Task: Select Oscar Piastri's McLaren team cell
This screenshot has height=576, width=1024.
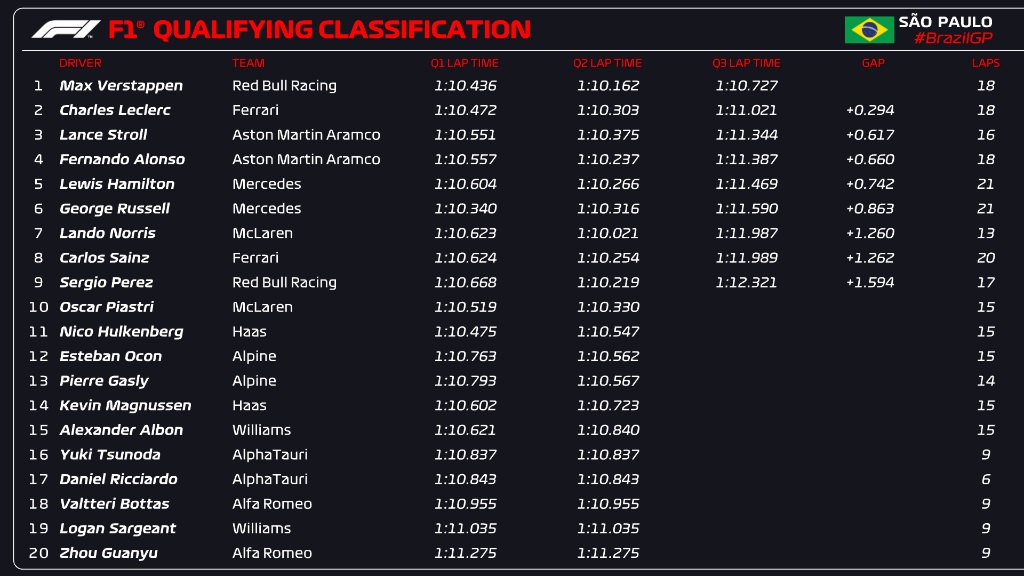Action: pyautogui.click(x=263, y=307)
